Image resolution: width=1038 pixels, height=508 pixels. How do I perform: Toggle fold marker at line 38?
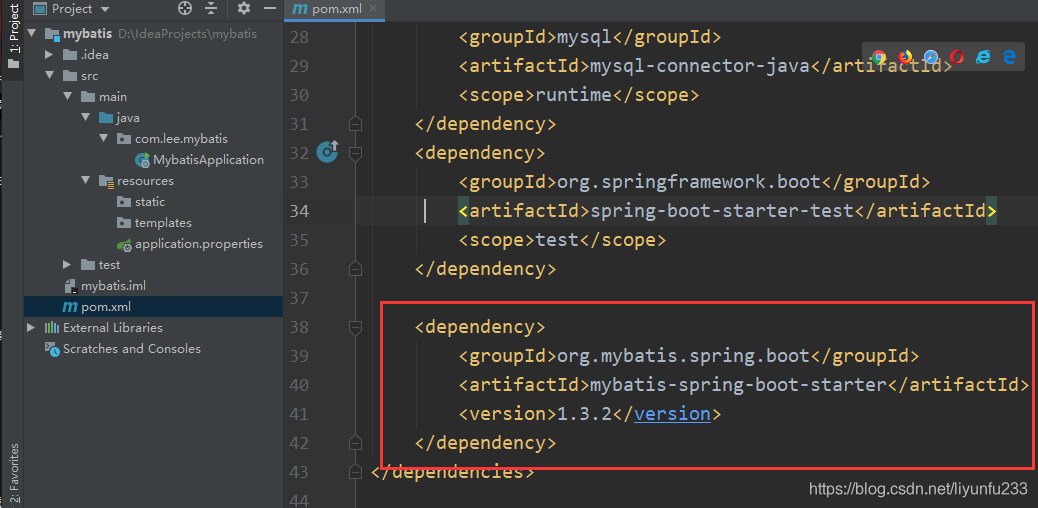point(355,327)
